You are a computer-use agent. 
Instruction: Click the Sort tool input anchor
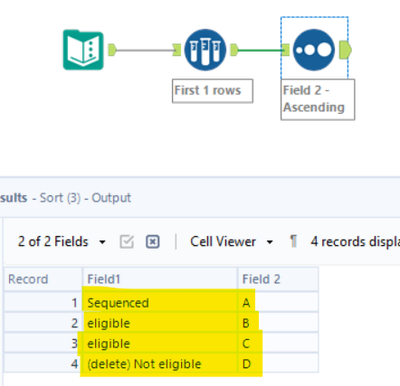pyautogui.click(x=285, y=50)
